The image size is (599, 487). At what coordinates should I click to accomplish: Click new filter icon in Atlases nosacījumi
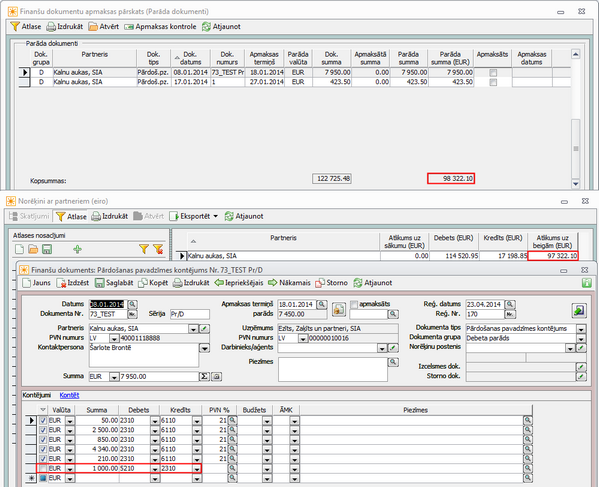[19, 249]
